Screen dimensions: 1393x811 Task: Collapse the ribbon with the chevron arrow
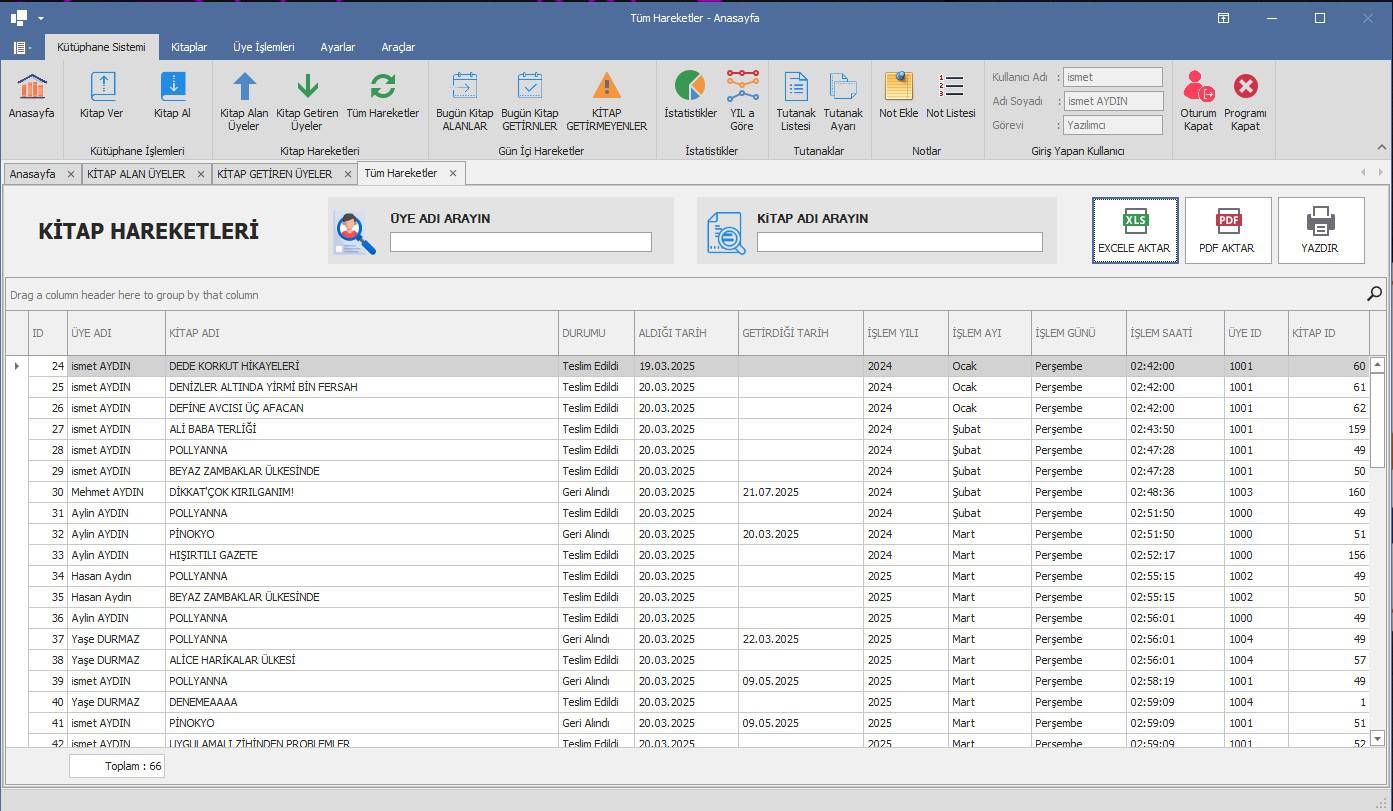tap(1382, 148)
